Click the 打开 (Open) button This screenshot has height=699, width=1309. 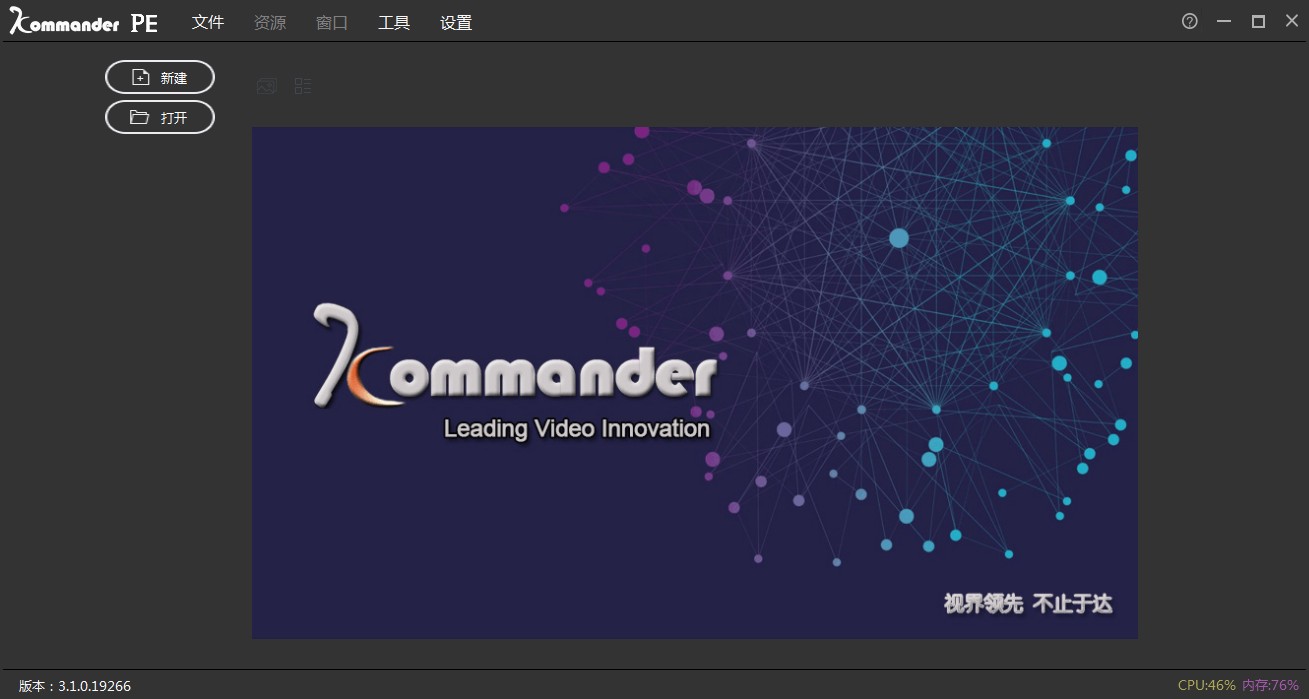tap(160, 117)
